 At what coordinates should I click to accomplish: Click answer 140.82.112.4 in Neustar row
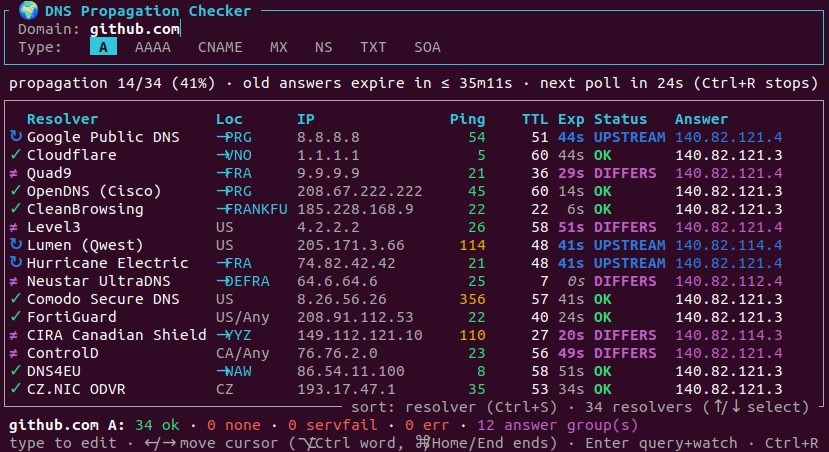(729, 281)
